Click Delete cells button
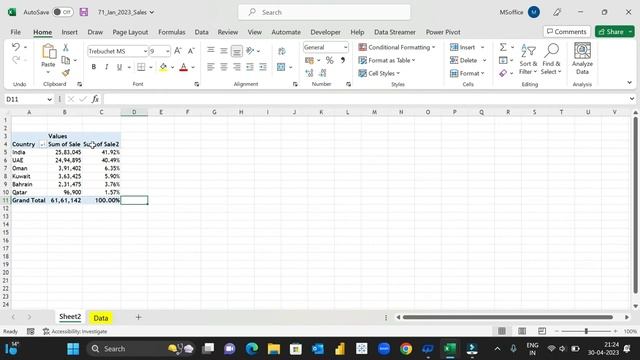 (x=464, y=60)
